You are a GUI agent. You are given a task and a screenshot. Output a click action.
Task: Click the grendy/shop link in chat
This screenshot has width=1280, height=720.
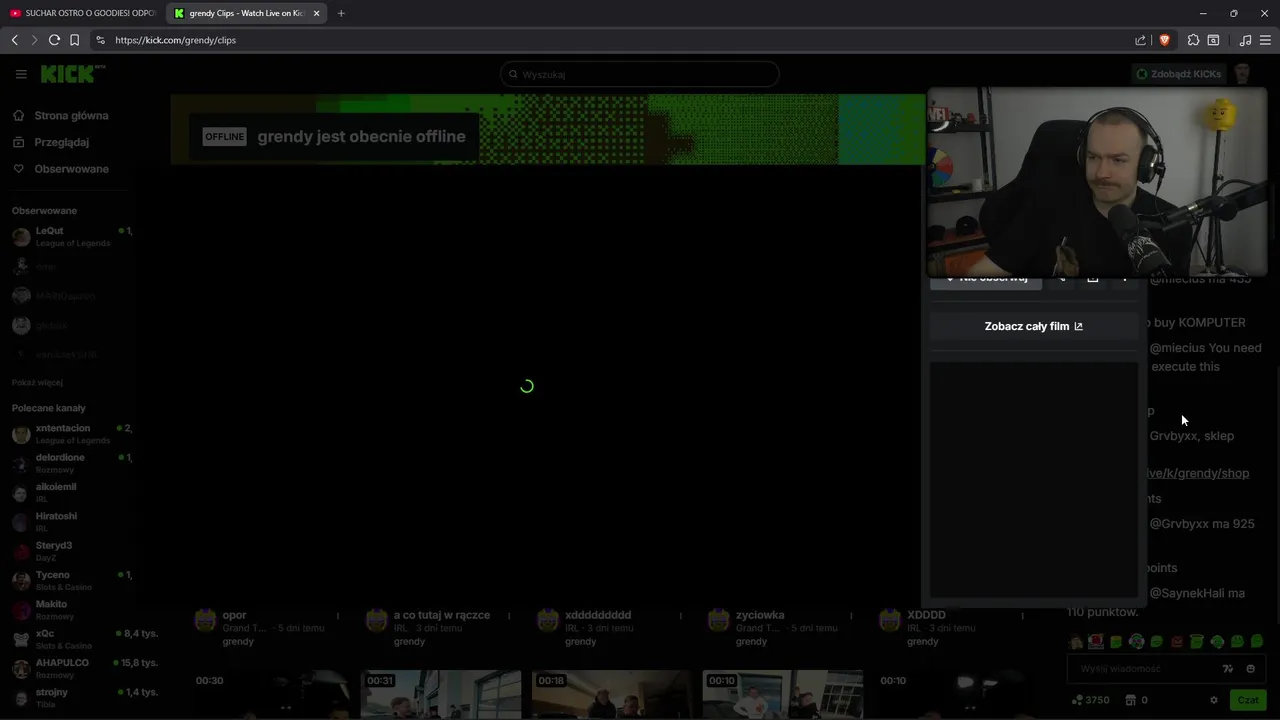pos(1198,473)
